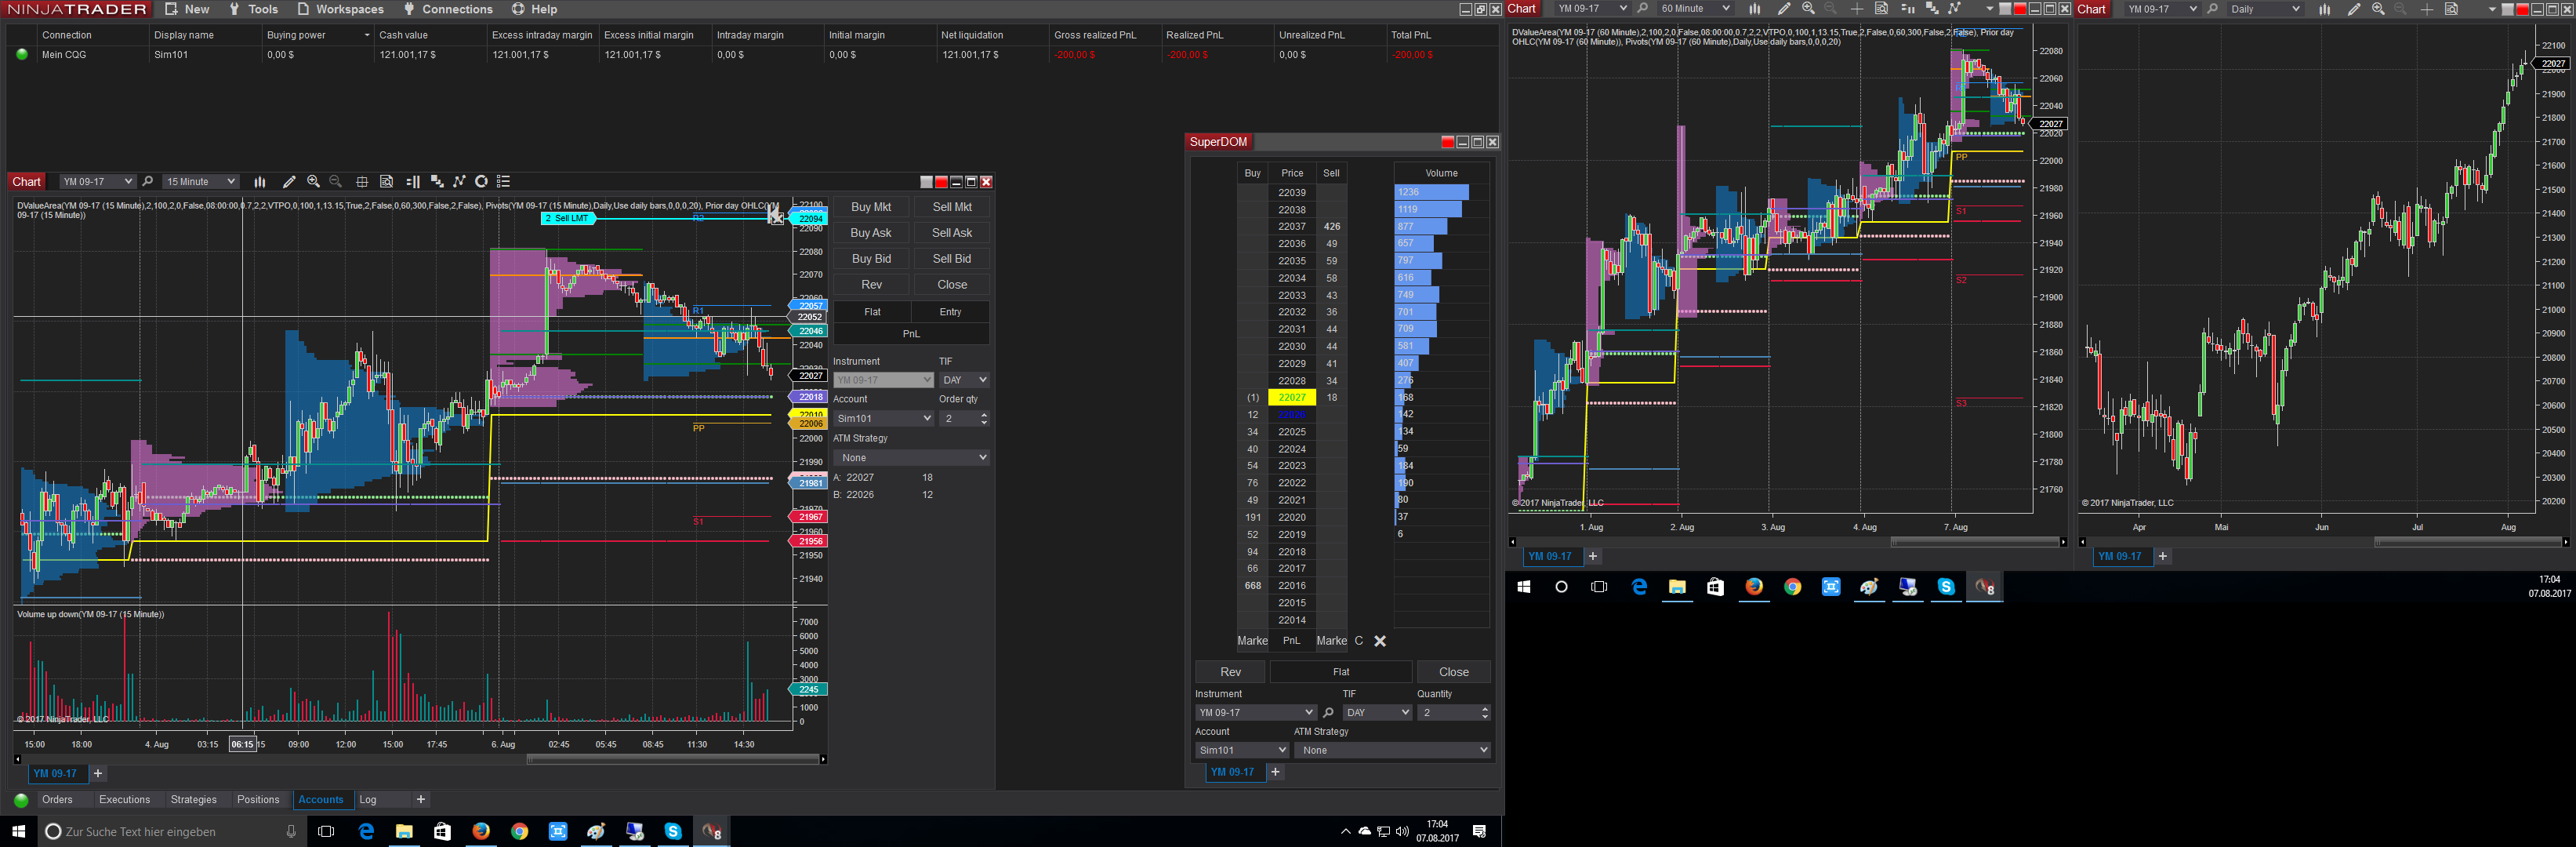Click gray interval link square in 15 Minute chart

[926, 182]
